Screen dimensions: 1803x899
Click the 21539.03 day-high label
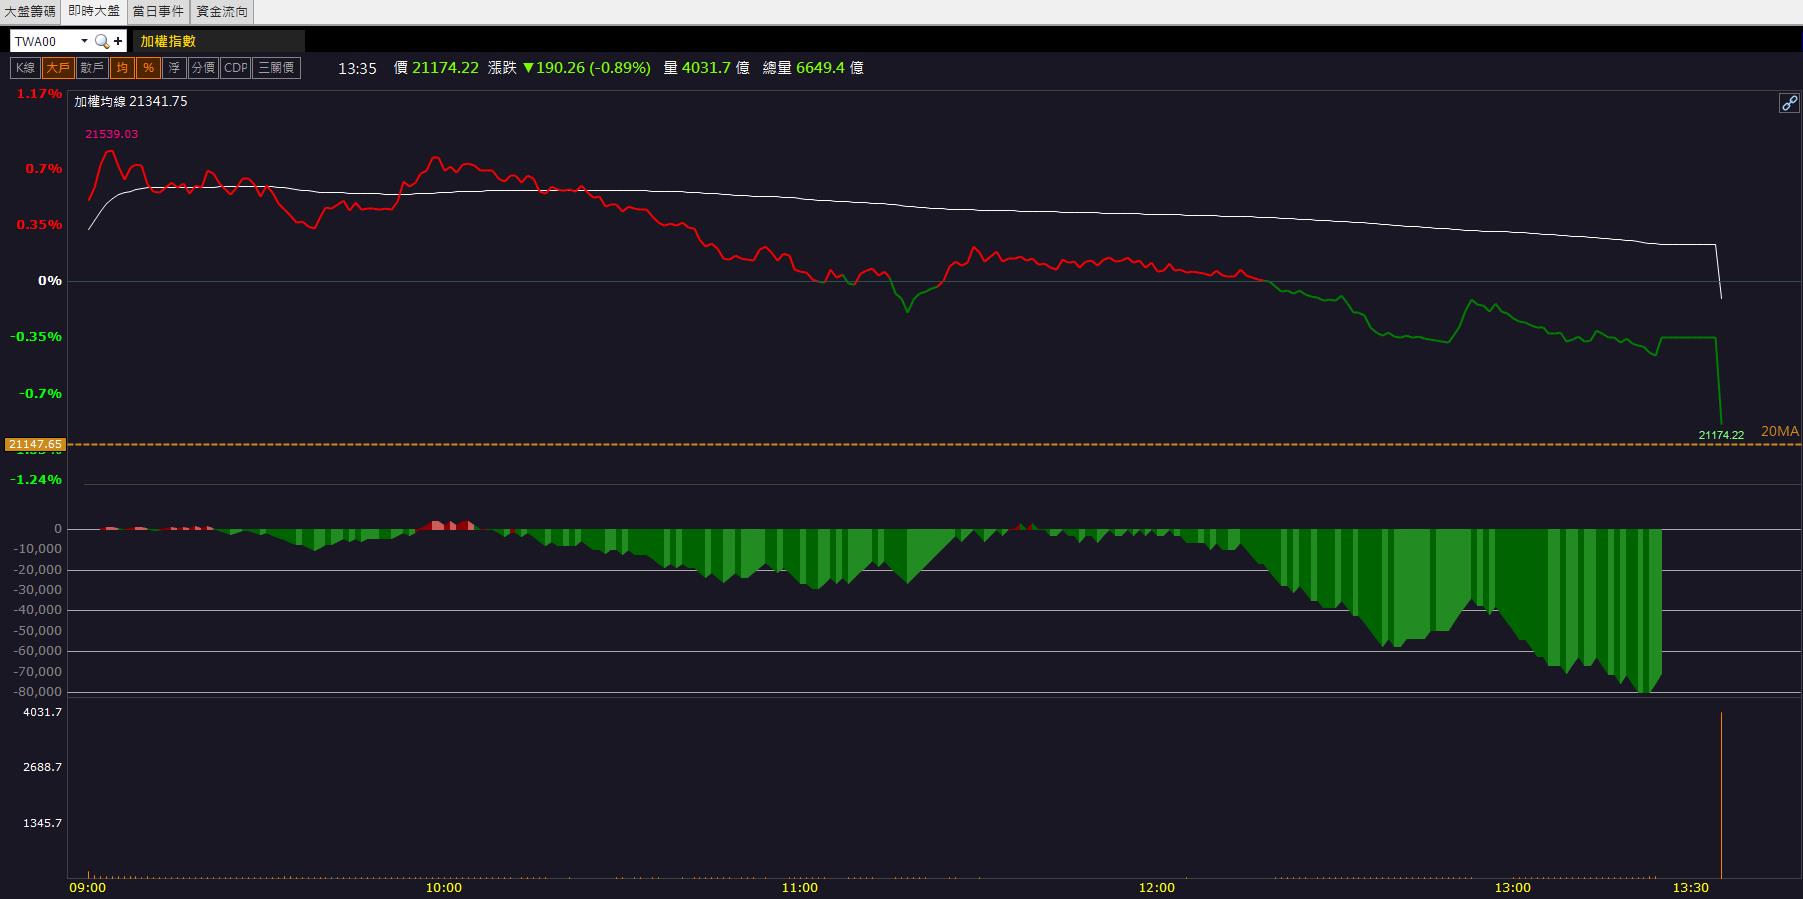point(112,134)
